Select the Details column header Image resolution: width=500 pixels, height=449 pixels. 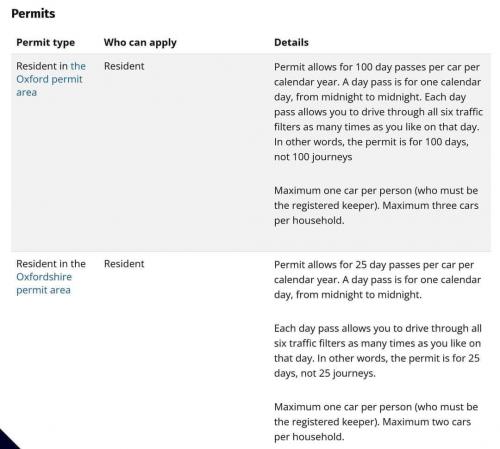pyautogui.click(x=291, y=43)
